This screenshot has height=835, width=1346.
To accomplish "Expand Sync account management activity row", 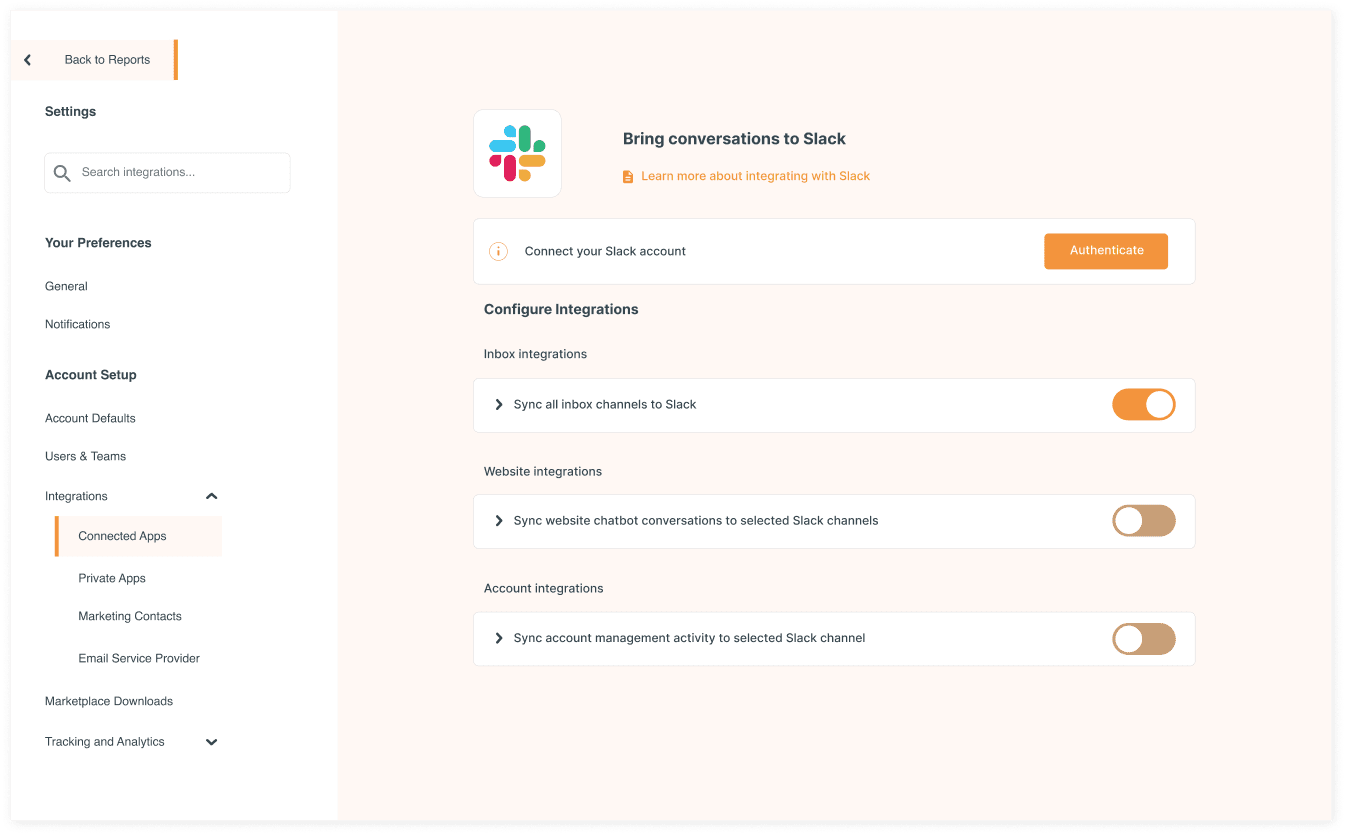I will tap(499, 638).
